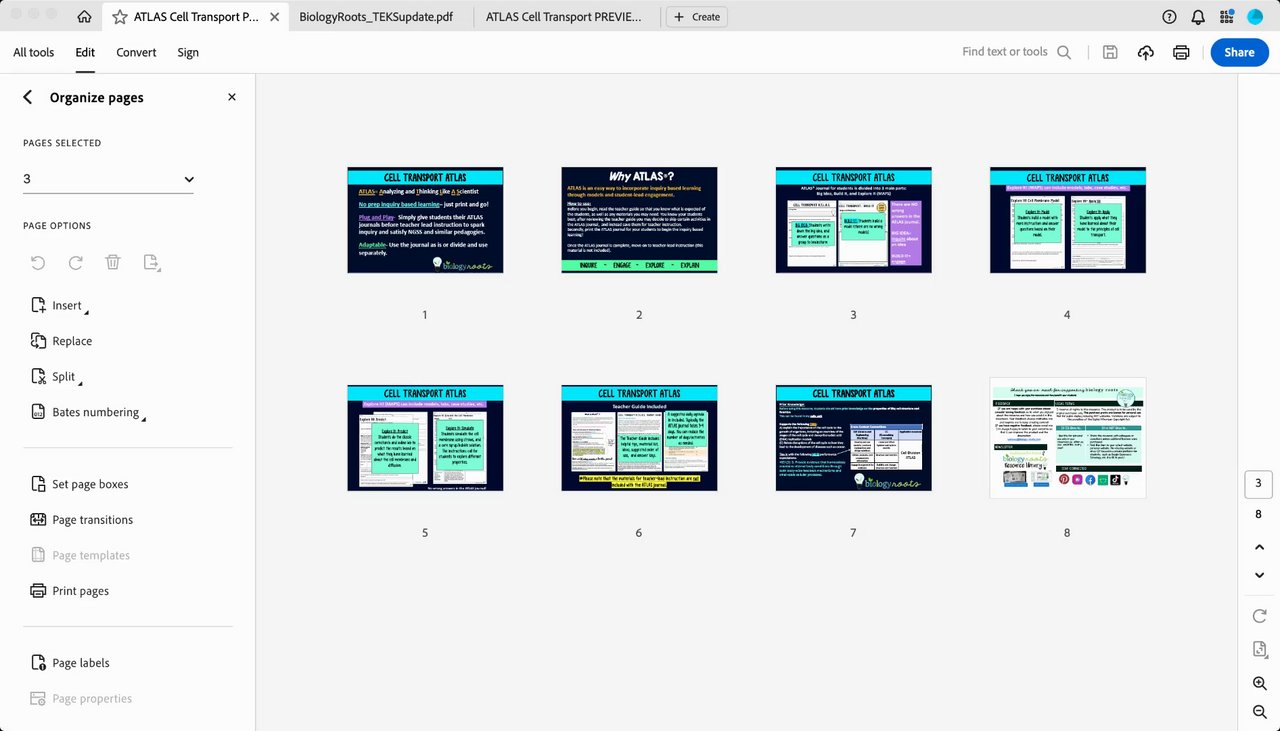Print the document with printer icon
Viewport: 1280px width, 731px height.
pos(1181,52)
